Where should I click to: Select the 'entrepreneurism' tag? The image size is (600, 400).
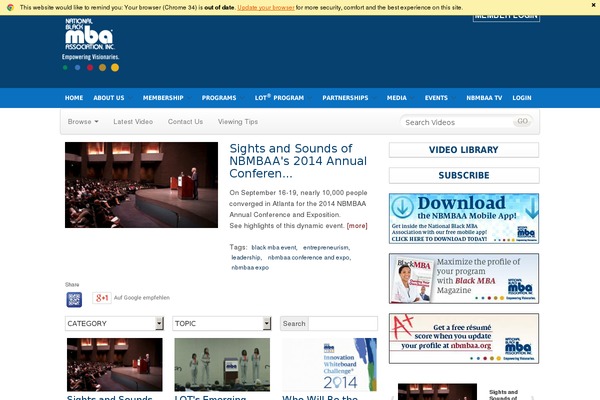(326, 248)
